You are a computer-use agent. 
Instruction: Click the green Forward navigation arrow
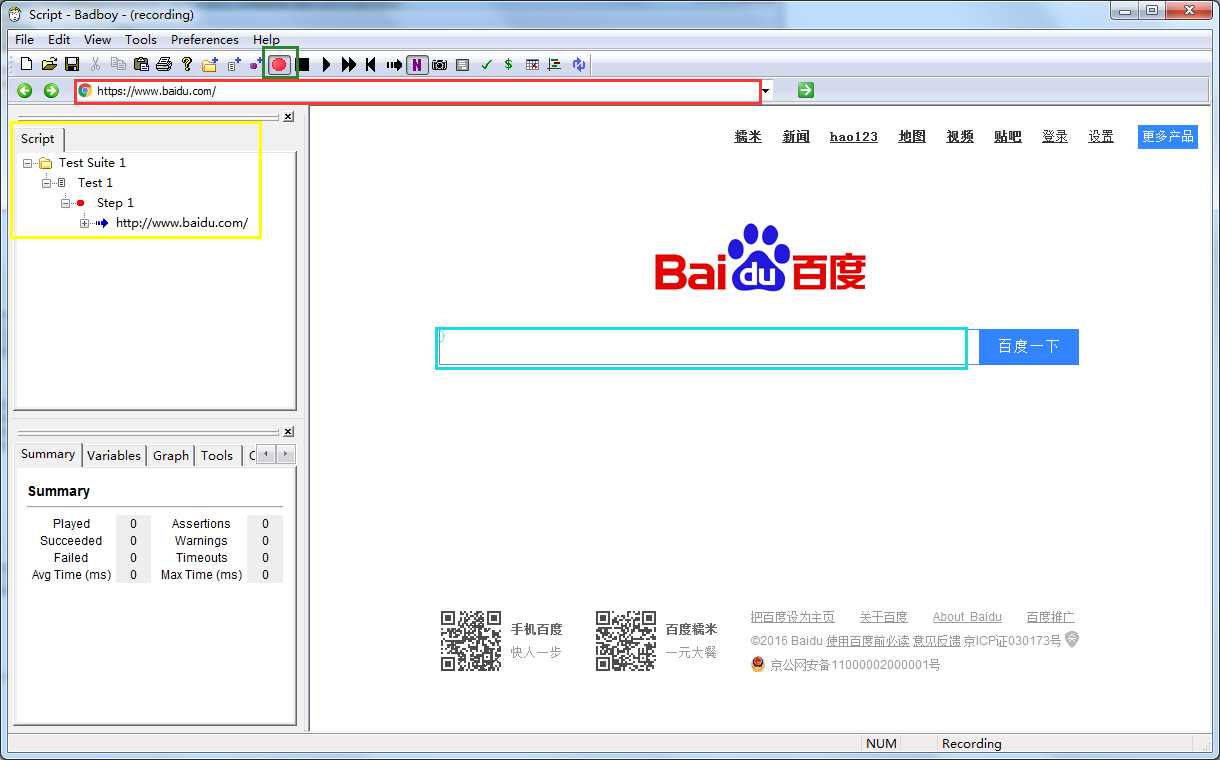tap(51, 90)
